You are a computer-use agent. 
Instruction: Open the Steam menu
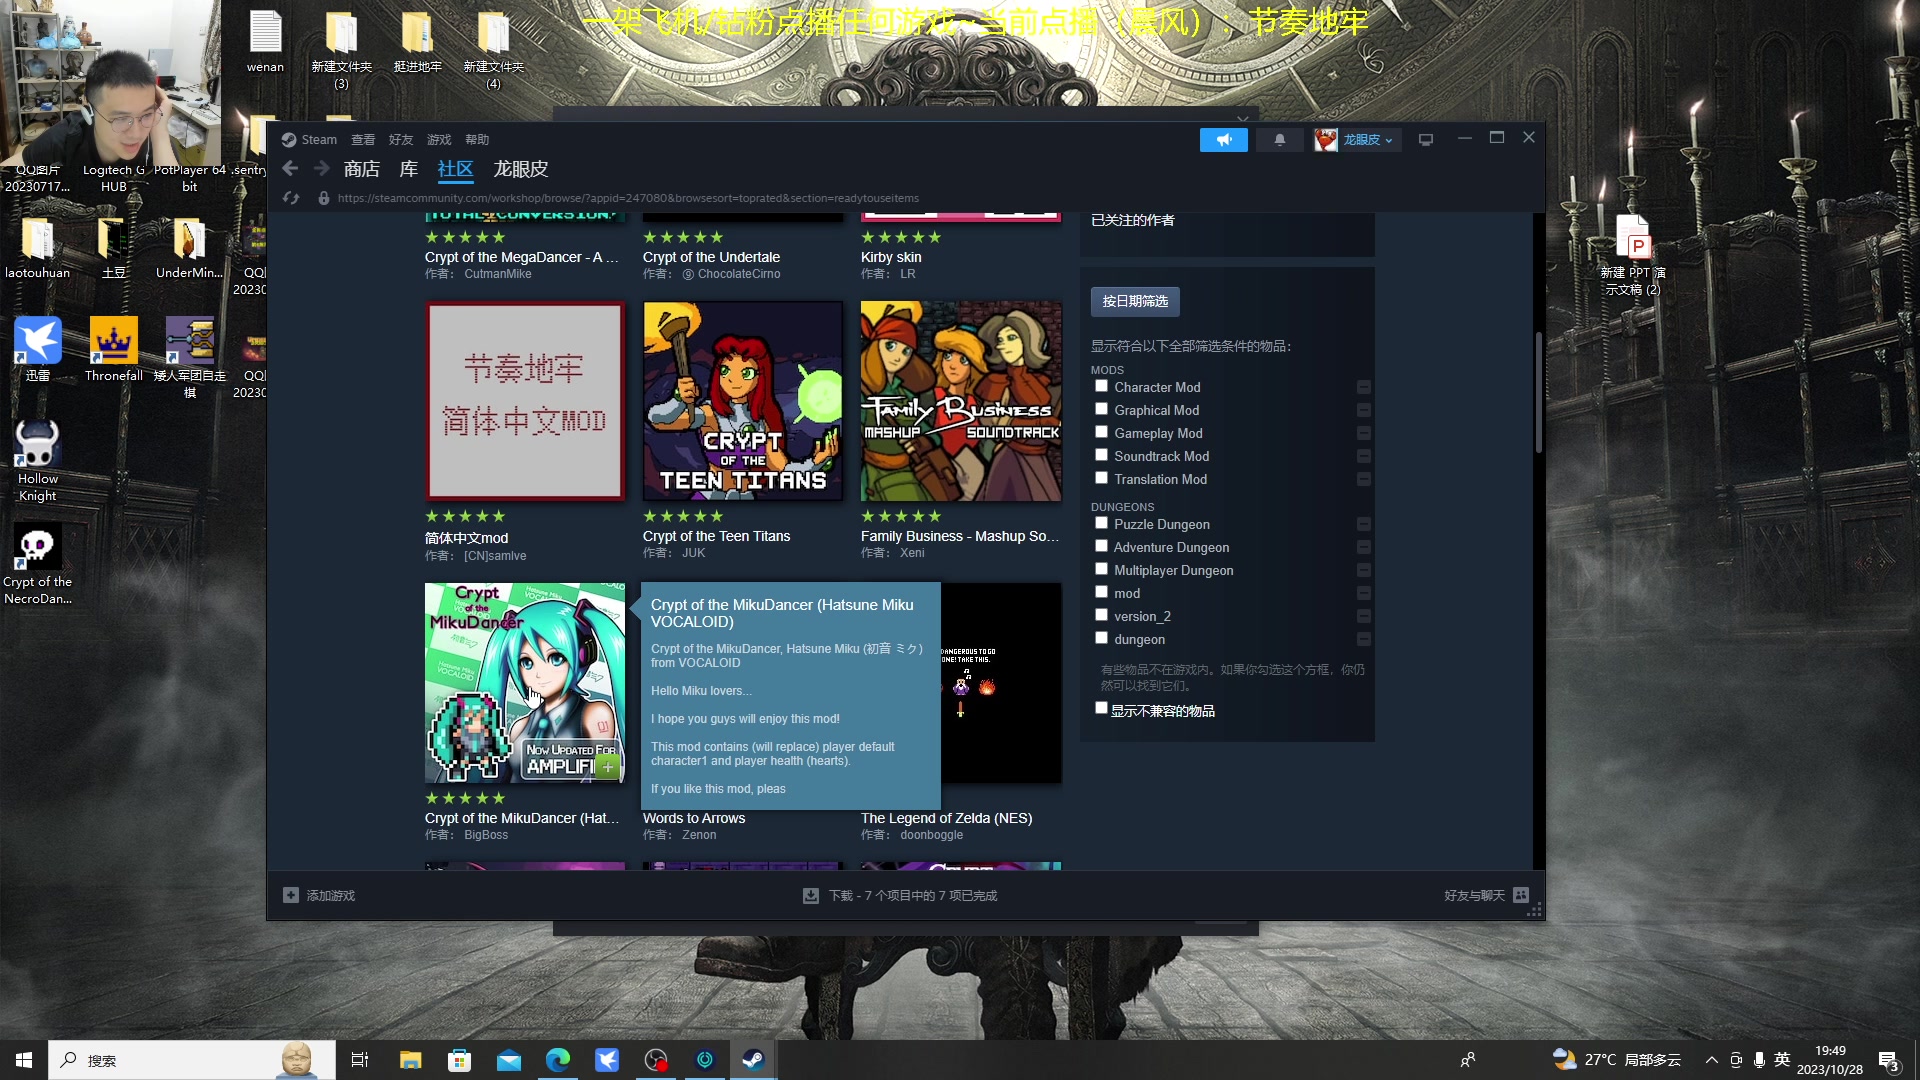point(309,140)
